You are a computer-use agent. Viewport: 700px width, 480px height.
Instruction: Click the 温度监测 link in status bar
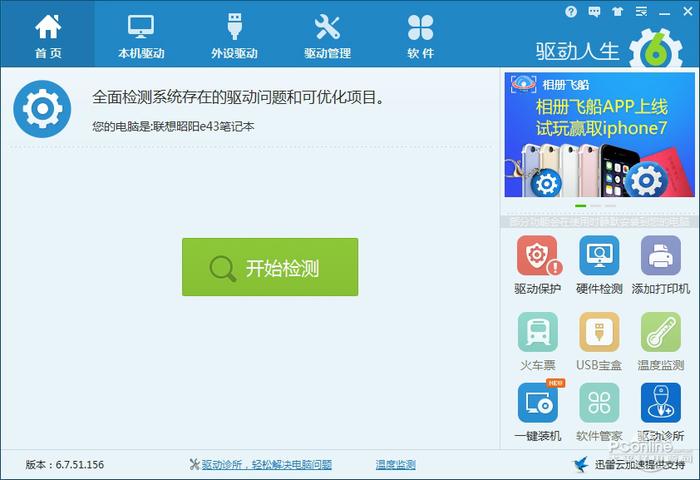pos(395,465)
